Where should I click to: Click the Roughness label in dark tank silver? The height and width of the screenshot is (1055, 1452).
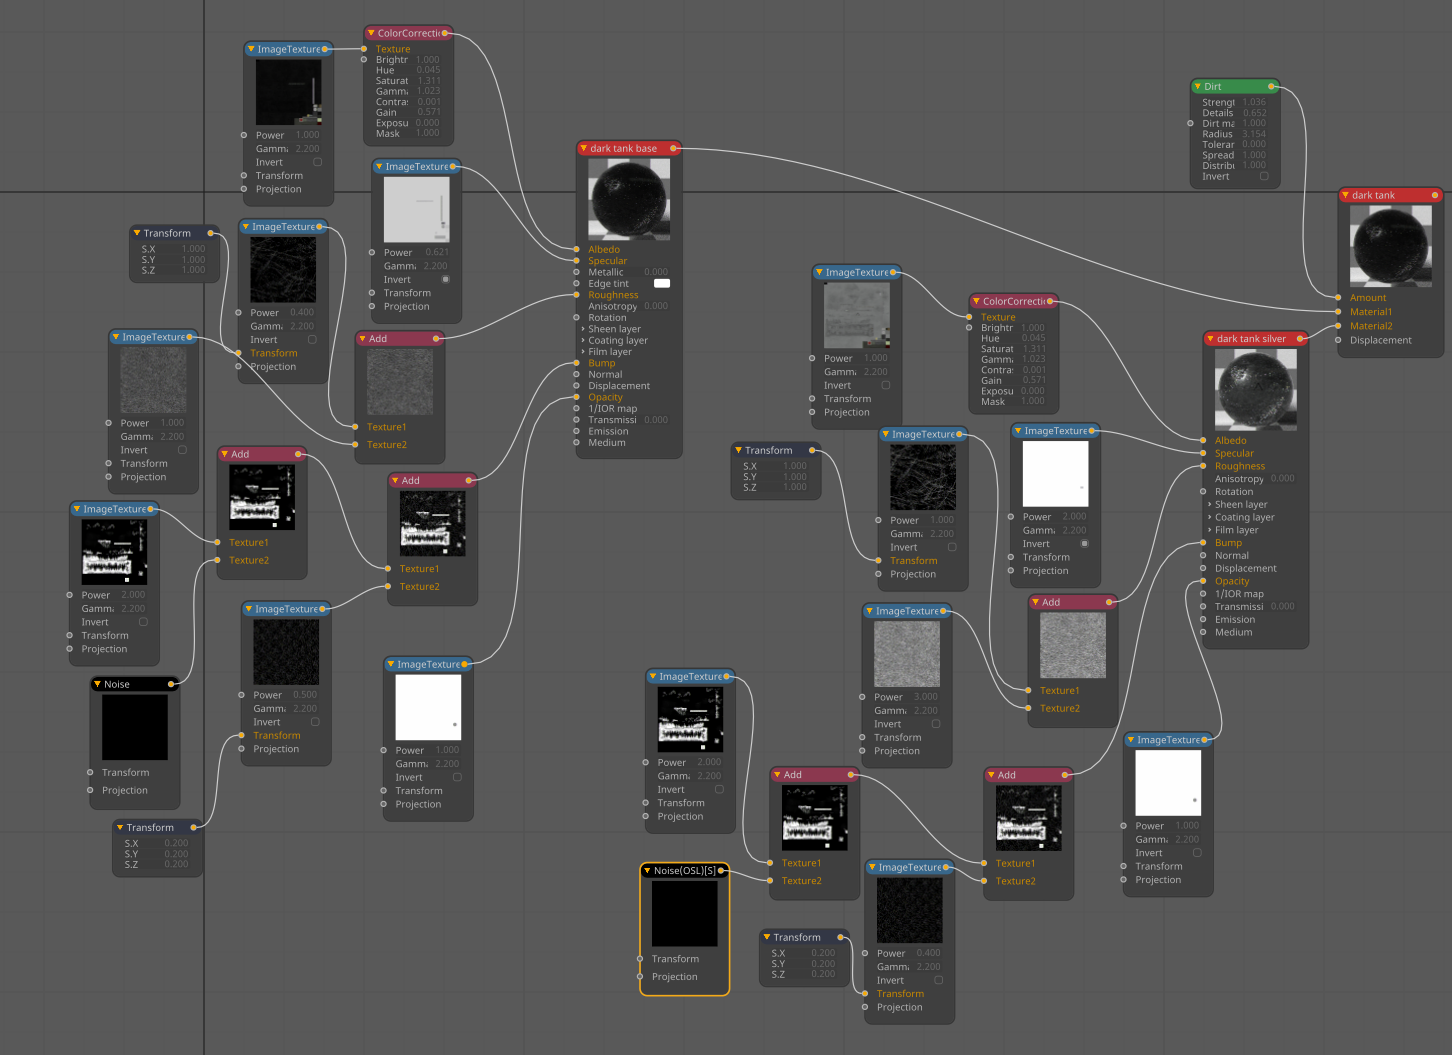click(1240, 467)
